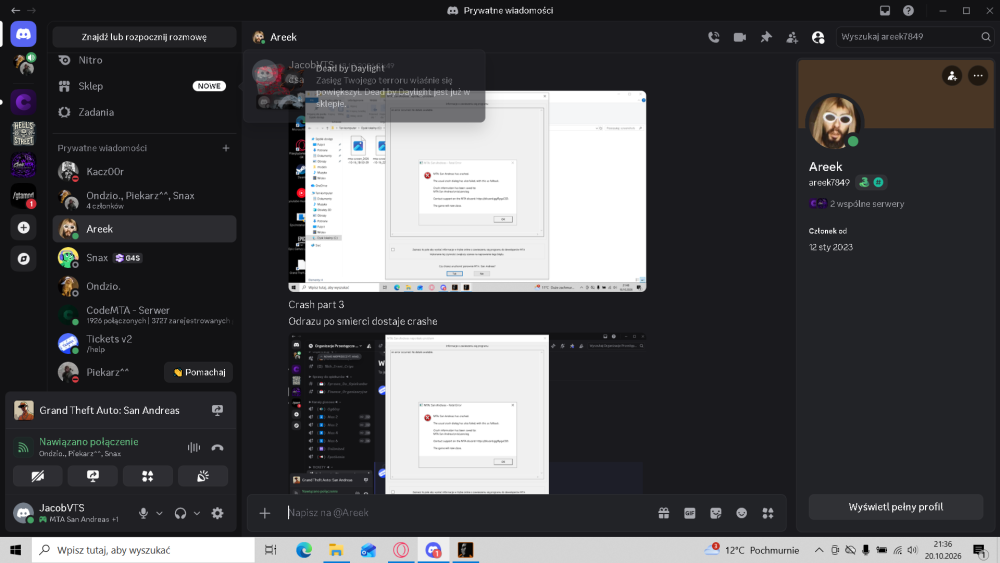Open the GIF picker
The width and height of the screenshot is (1000, 563).
click(689, 513)
